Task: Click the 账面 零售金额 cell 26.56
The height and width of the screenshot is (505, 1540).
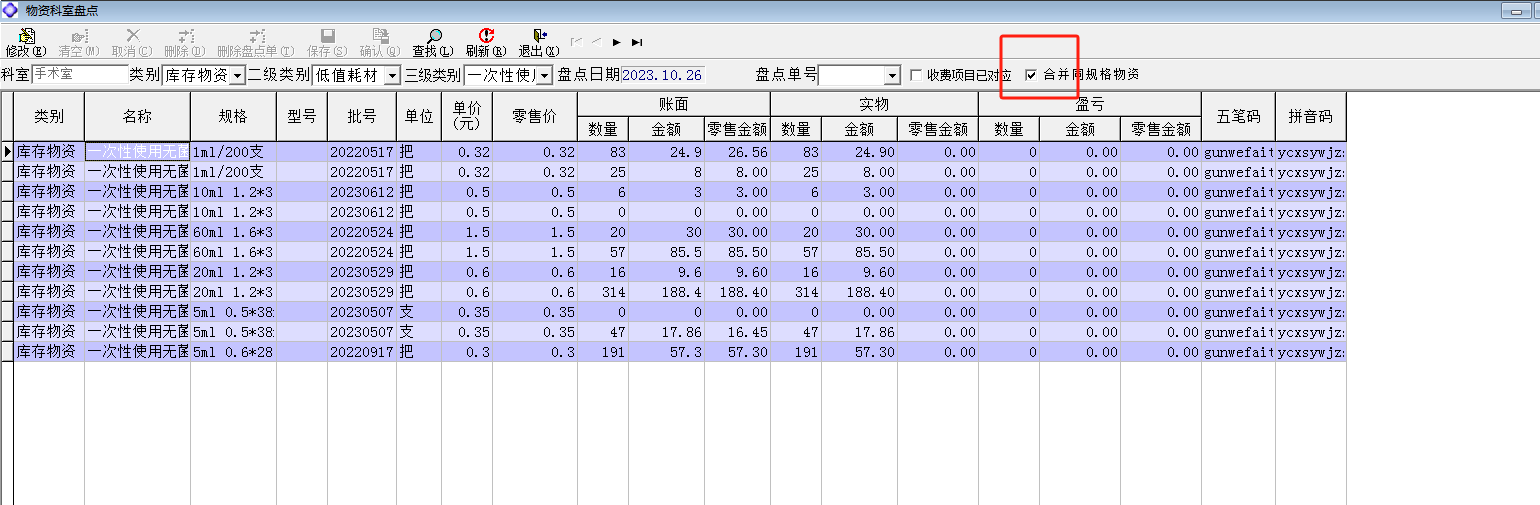Action: pos(738,152)
